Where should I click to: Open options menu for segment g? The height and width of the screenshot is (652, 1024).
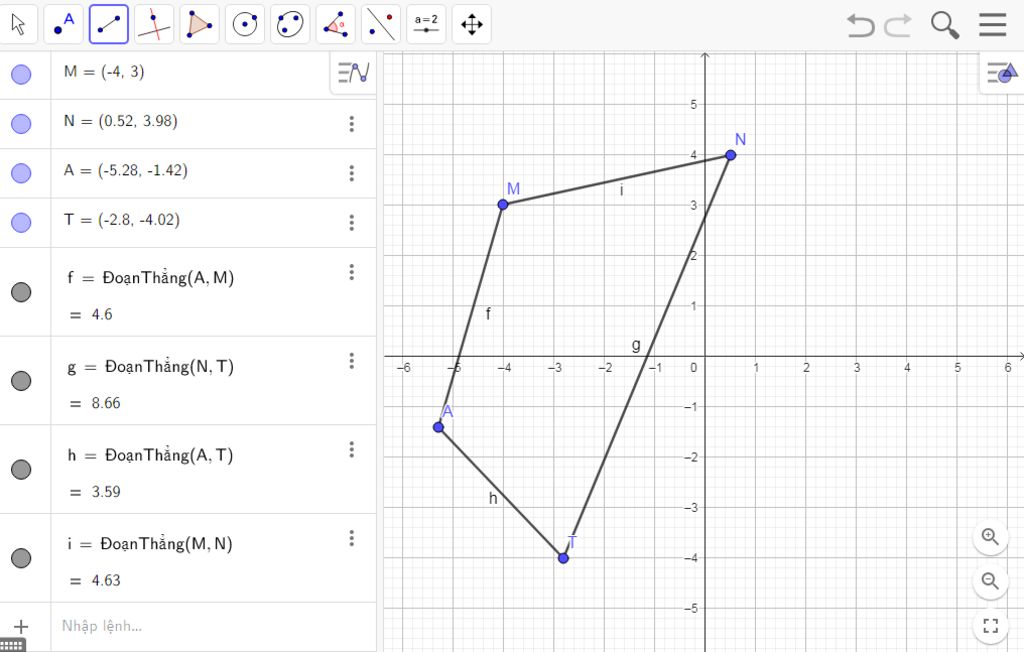(351, 361)
